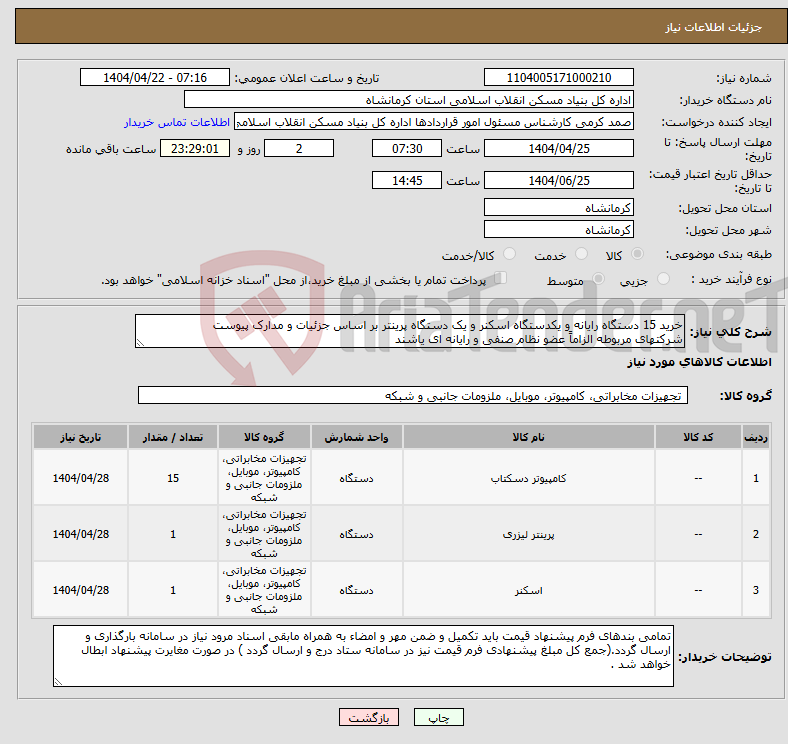Click the quantity cell in پرینتر لیزری row

click(x=173, y=534)
